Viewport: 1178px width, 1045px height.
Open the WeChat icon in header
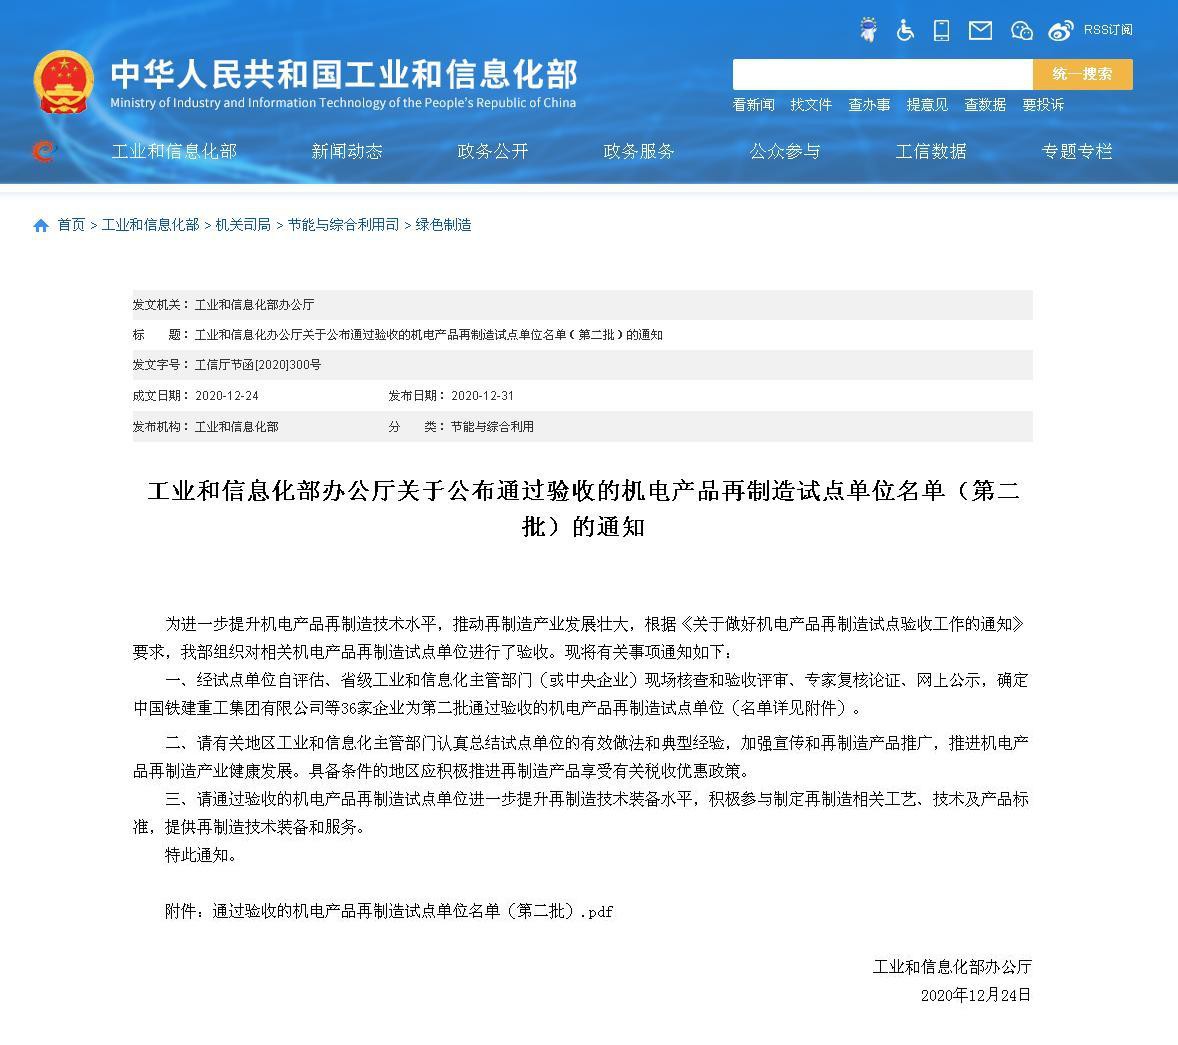1022,30
